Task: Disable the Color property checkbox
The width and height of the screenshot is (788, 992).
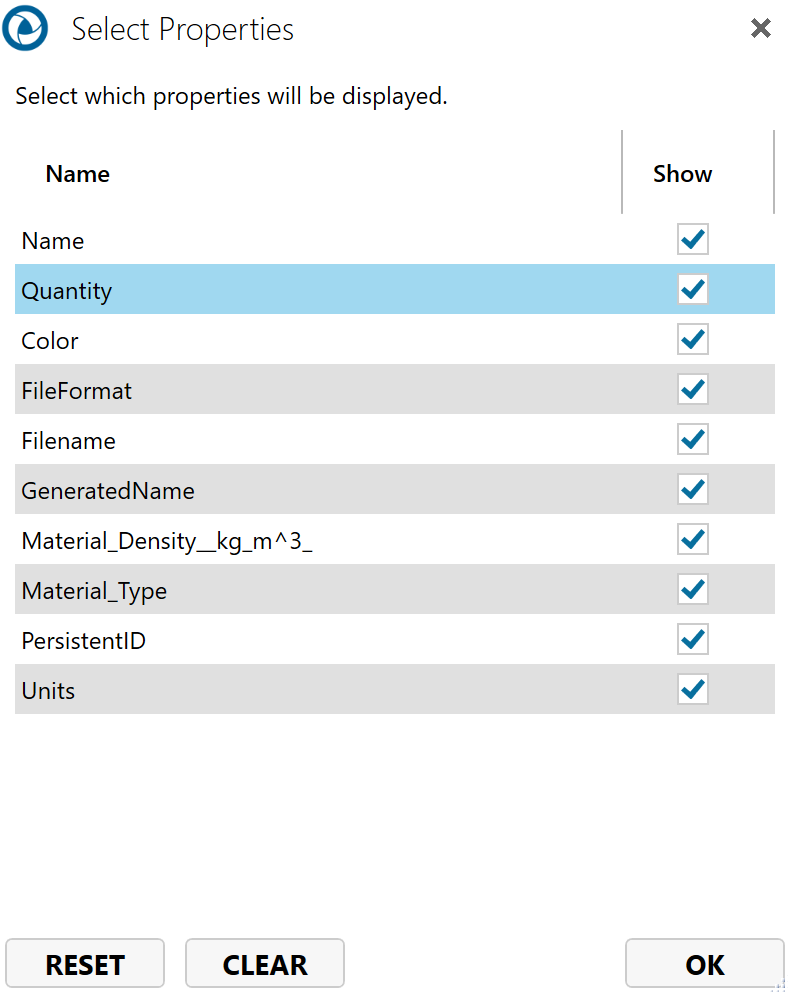Action: pyautogui.click(x=693, y=340)
